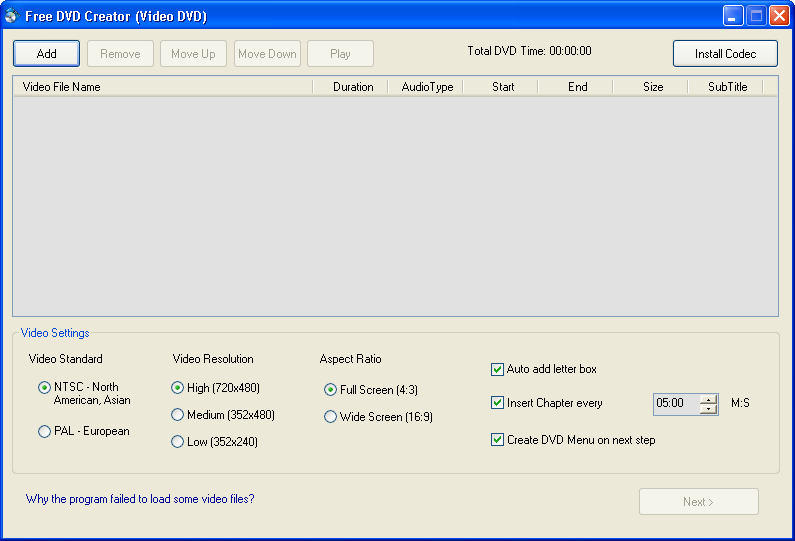
Task: Click the M:S unit label
Action: [x=740, y=403]
